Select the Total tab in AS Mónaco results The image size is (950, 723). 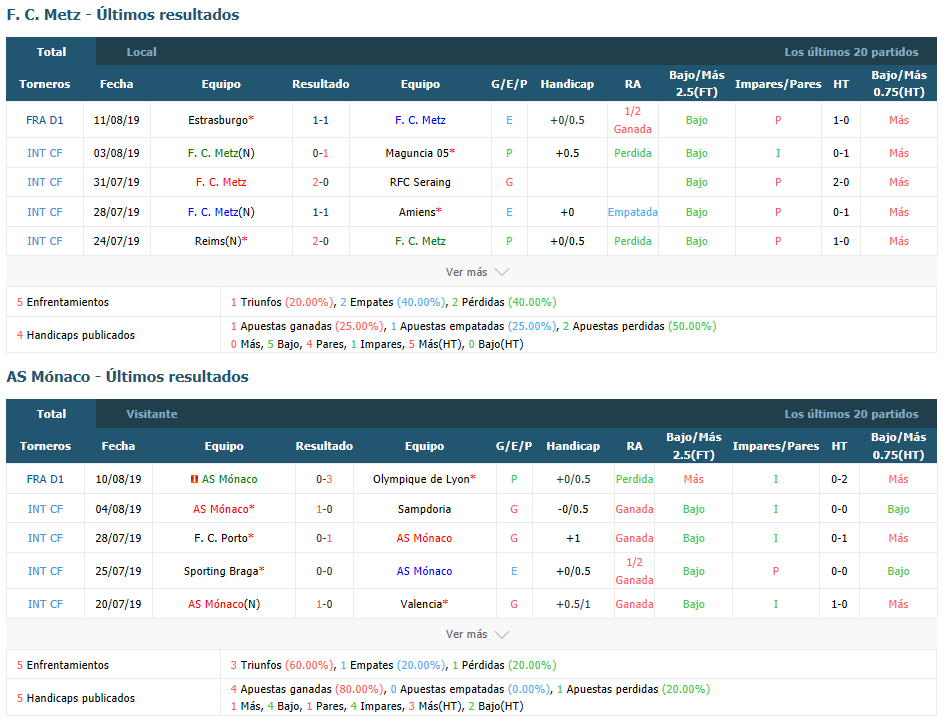(x=51, y=414)
